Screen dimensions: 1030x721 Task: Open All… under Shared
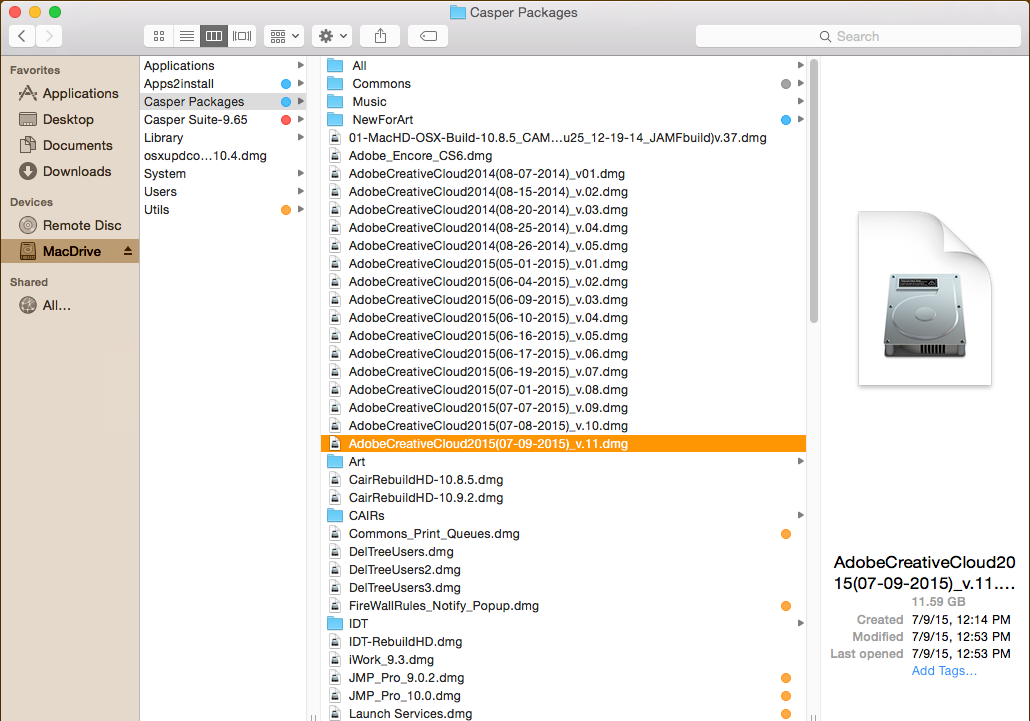click(x=45, y=305)
